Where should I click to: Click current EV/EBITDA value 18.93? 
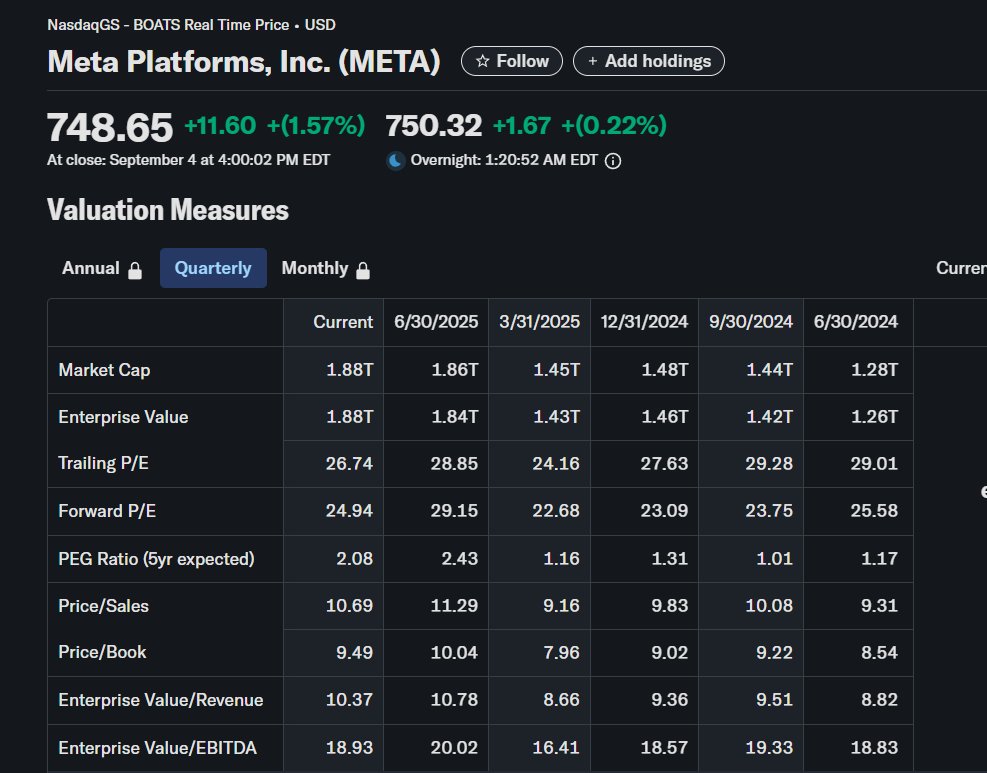pos(349,748)
